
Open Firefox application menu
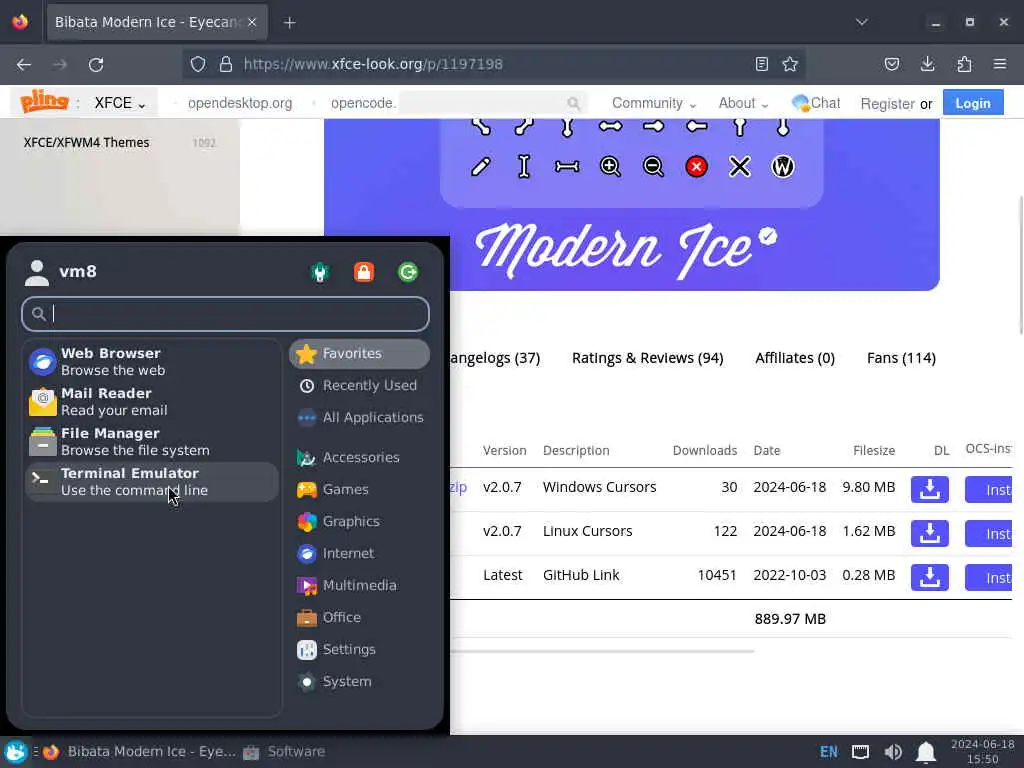1000,64
